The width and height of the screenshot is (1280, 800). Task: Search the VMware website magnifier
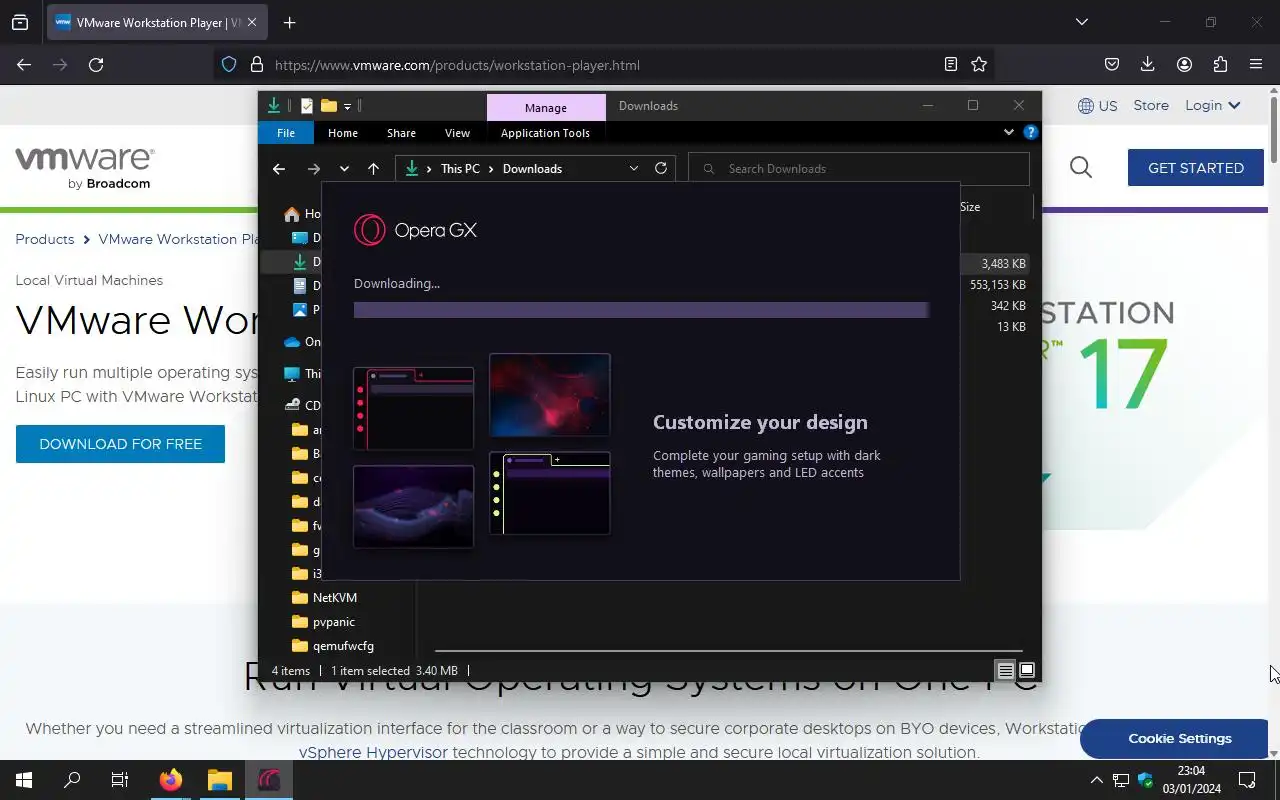click(1081, 167)
